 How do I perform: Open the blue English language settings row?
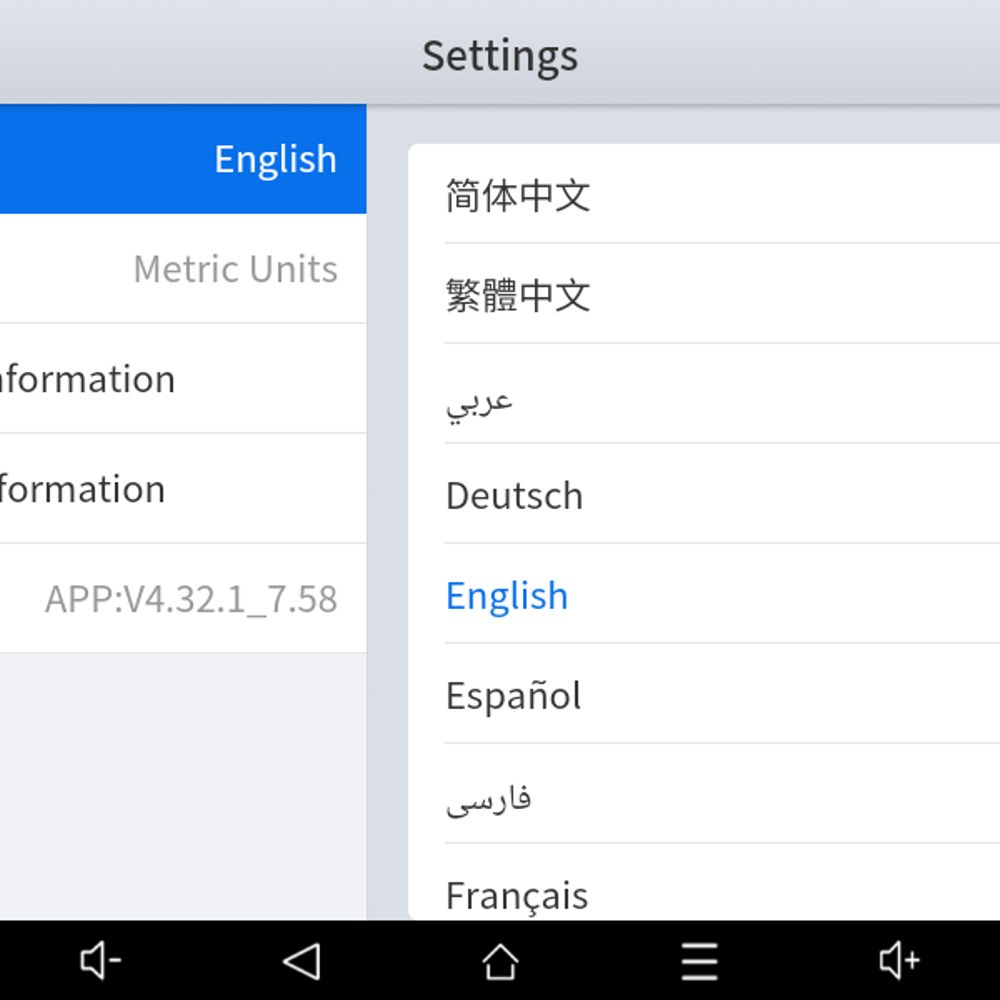click(183, 159)
